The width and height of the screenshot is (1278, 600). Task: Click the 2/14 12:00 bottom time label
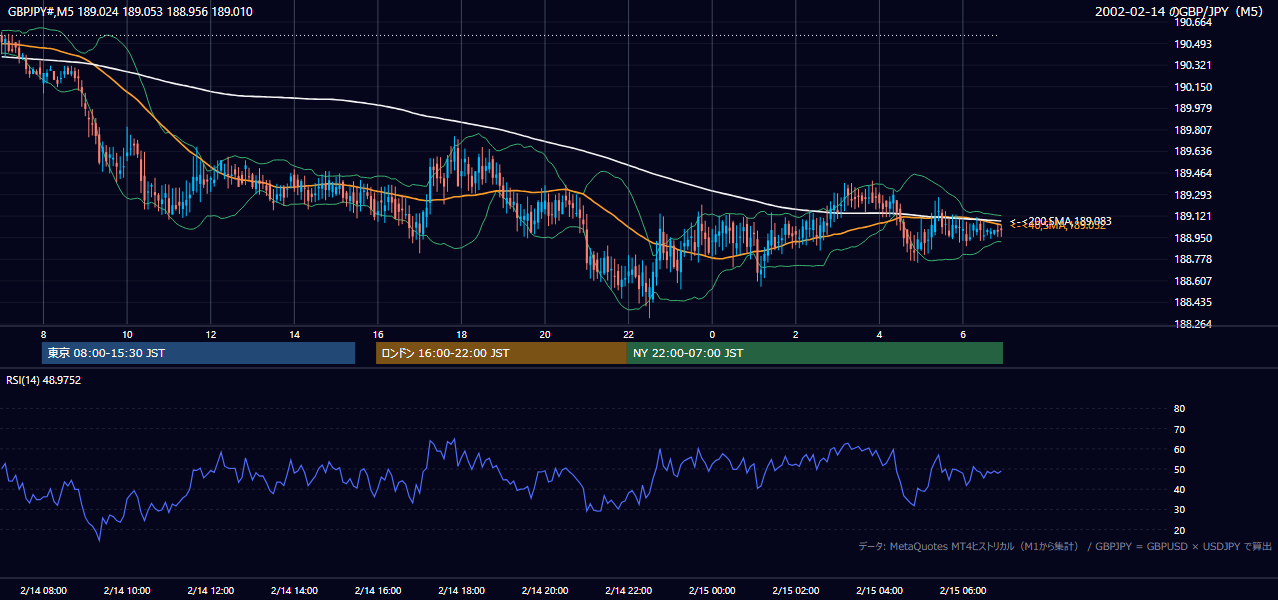[x=211, y=590]
